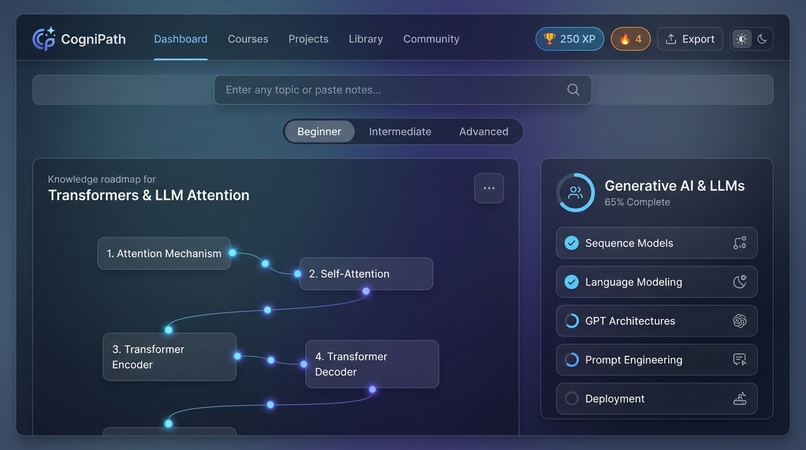
Task: Click "Knowledge roadmap for" caption
Action: pos(102,179)
